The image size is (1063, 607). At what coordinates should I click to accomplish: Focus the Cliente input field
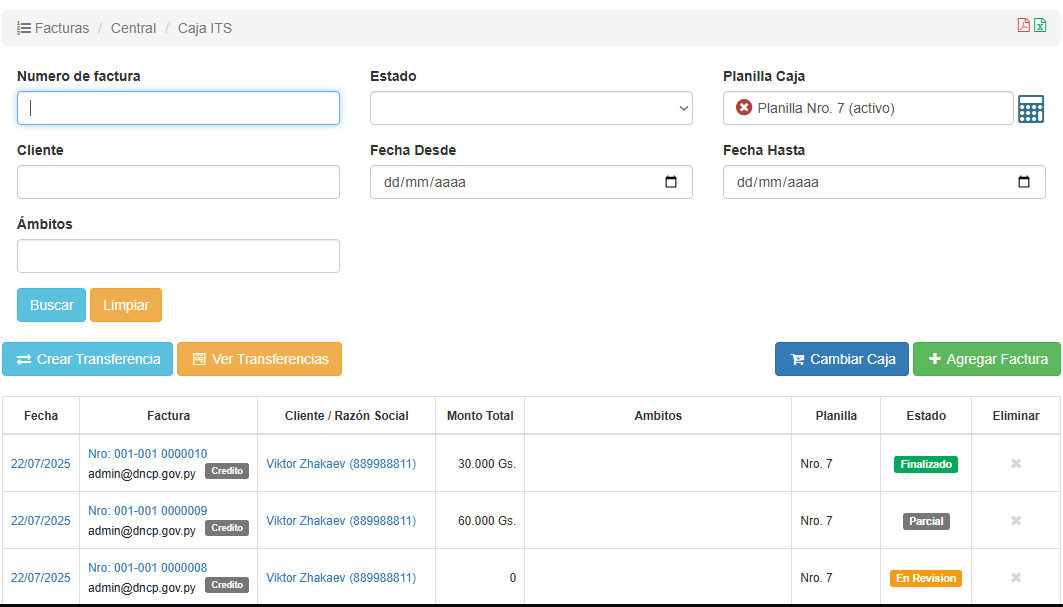point(178,182)
